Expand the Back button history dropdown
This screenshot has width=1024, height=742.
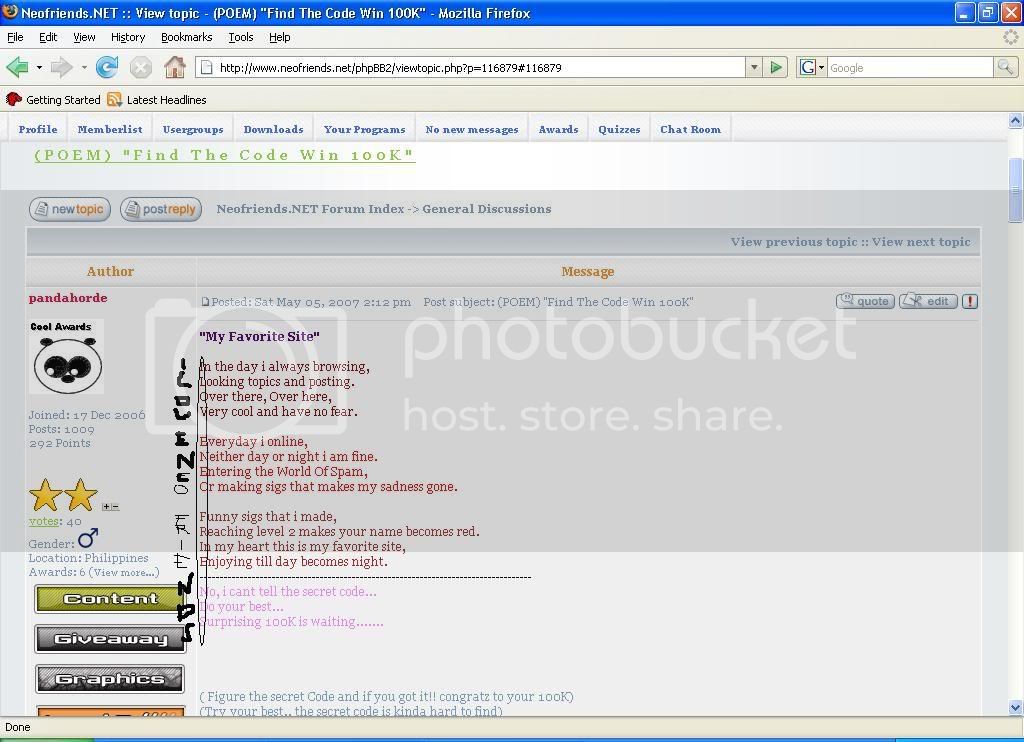pyautogui.click(x=39, y=68)
